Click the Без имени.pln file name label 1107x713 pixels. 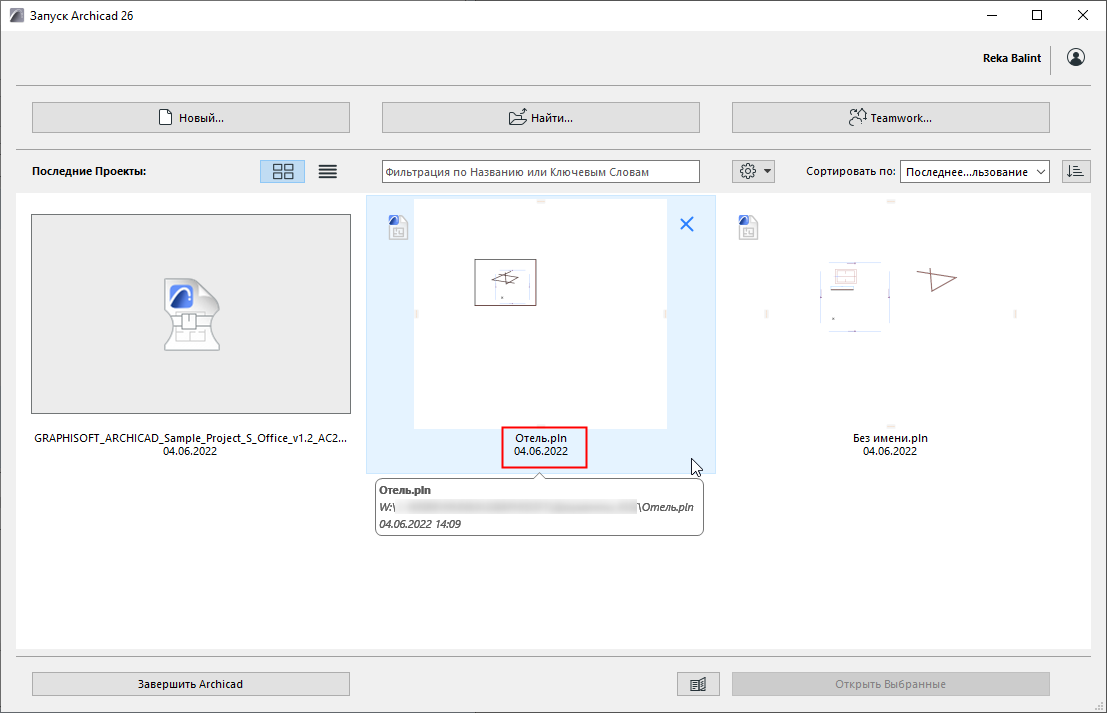point(890,438)
